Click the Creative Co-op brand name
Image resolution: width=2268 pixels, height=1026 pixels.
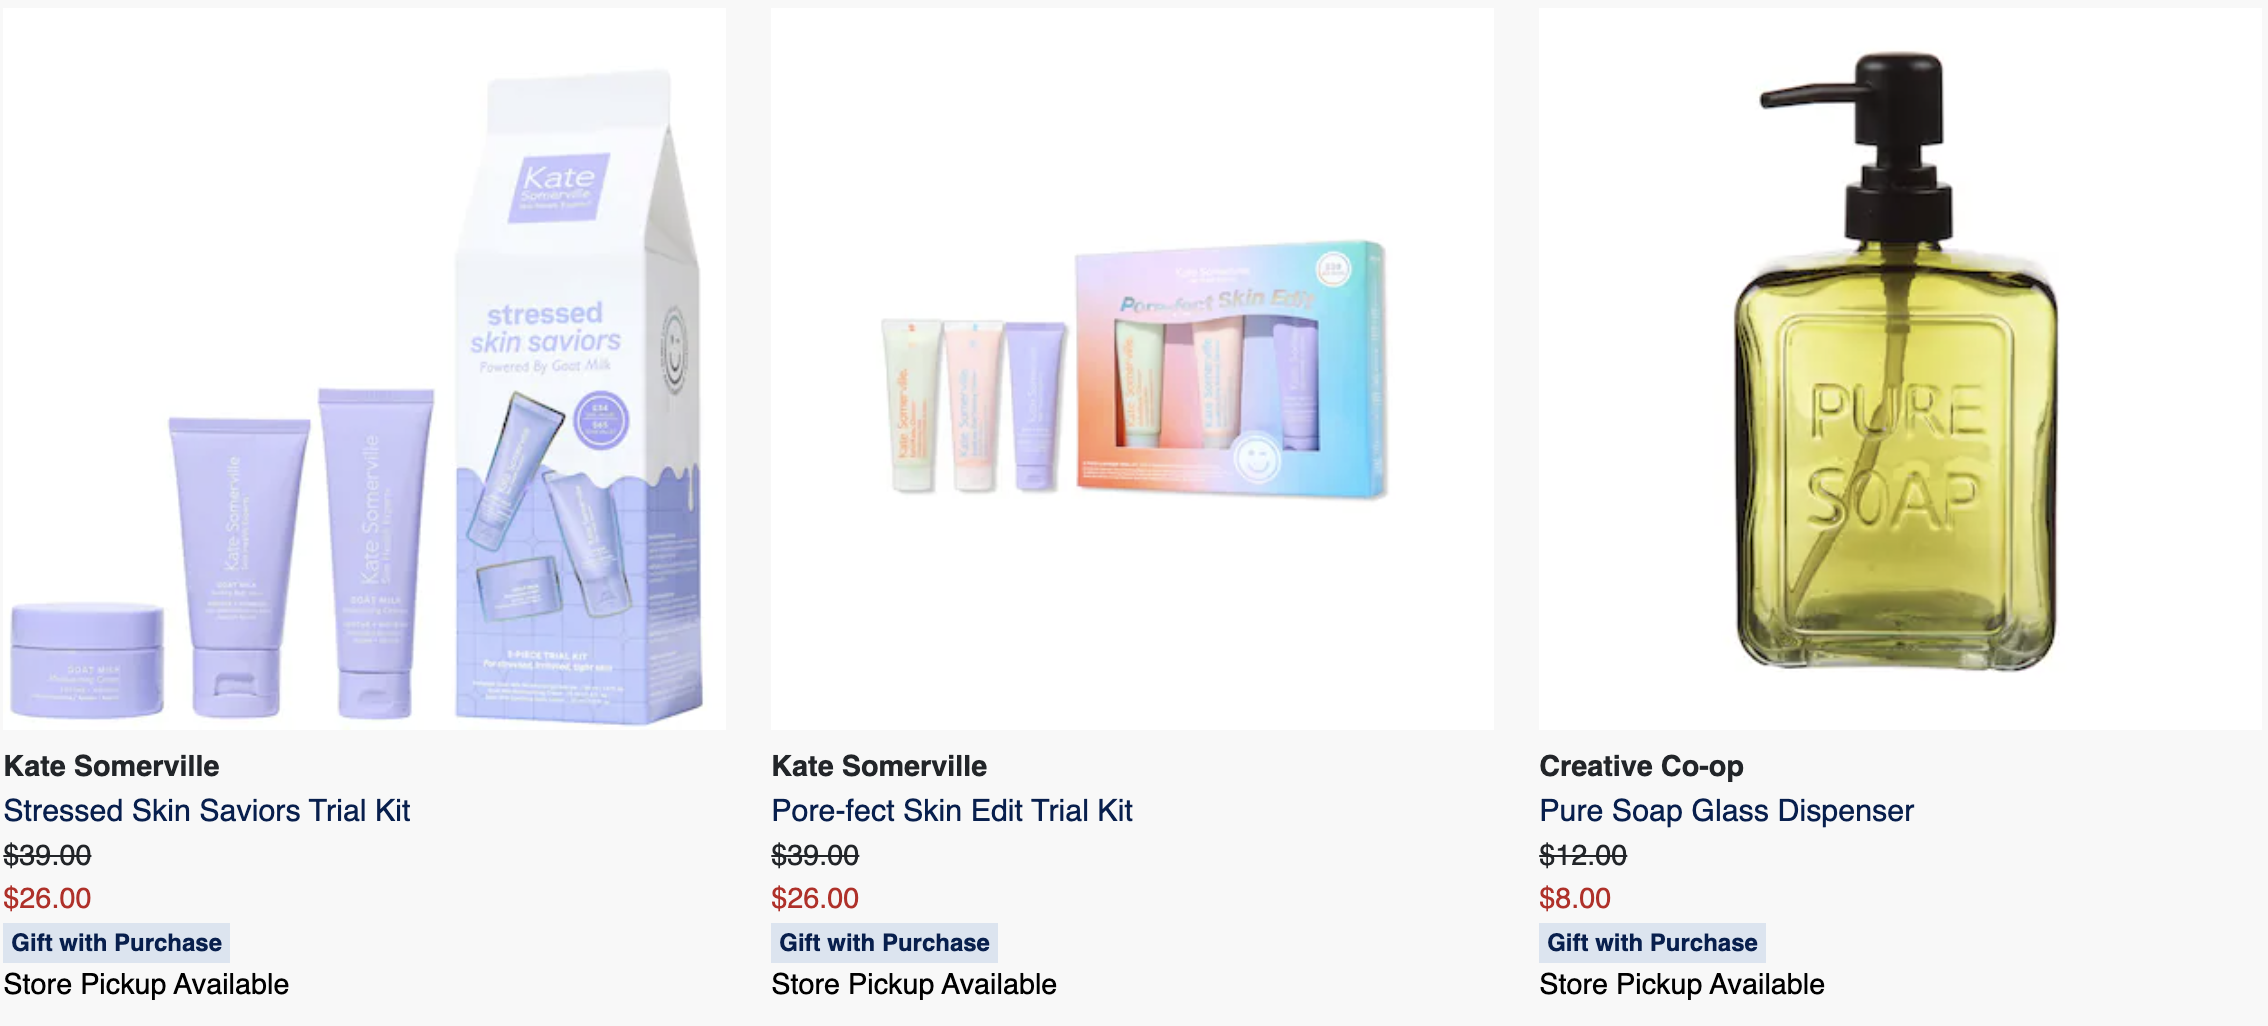point(1641,766)
